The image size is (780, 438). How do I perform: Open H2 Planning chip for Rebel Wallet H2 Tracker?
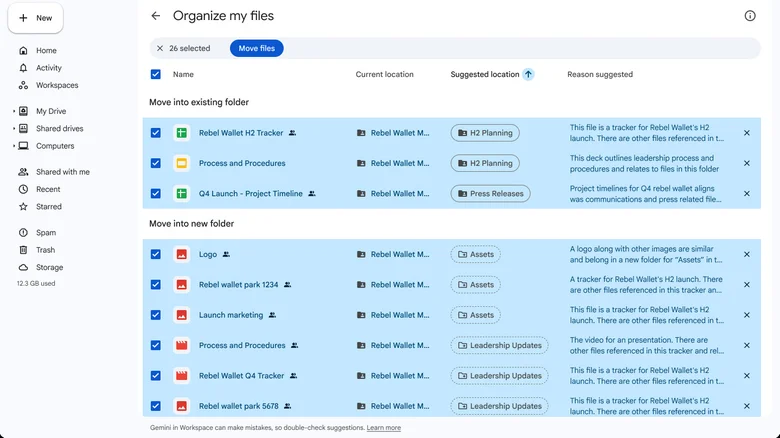485,133
